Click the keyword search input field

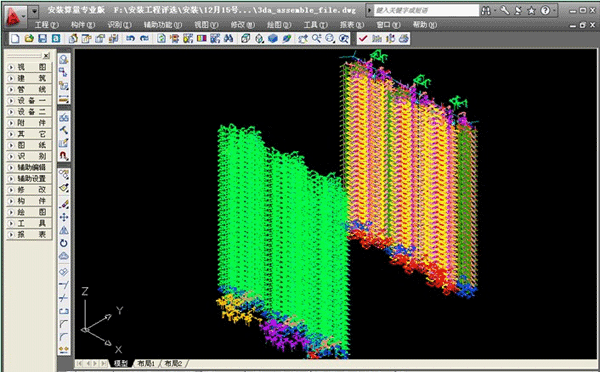pos(426,10)
